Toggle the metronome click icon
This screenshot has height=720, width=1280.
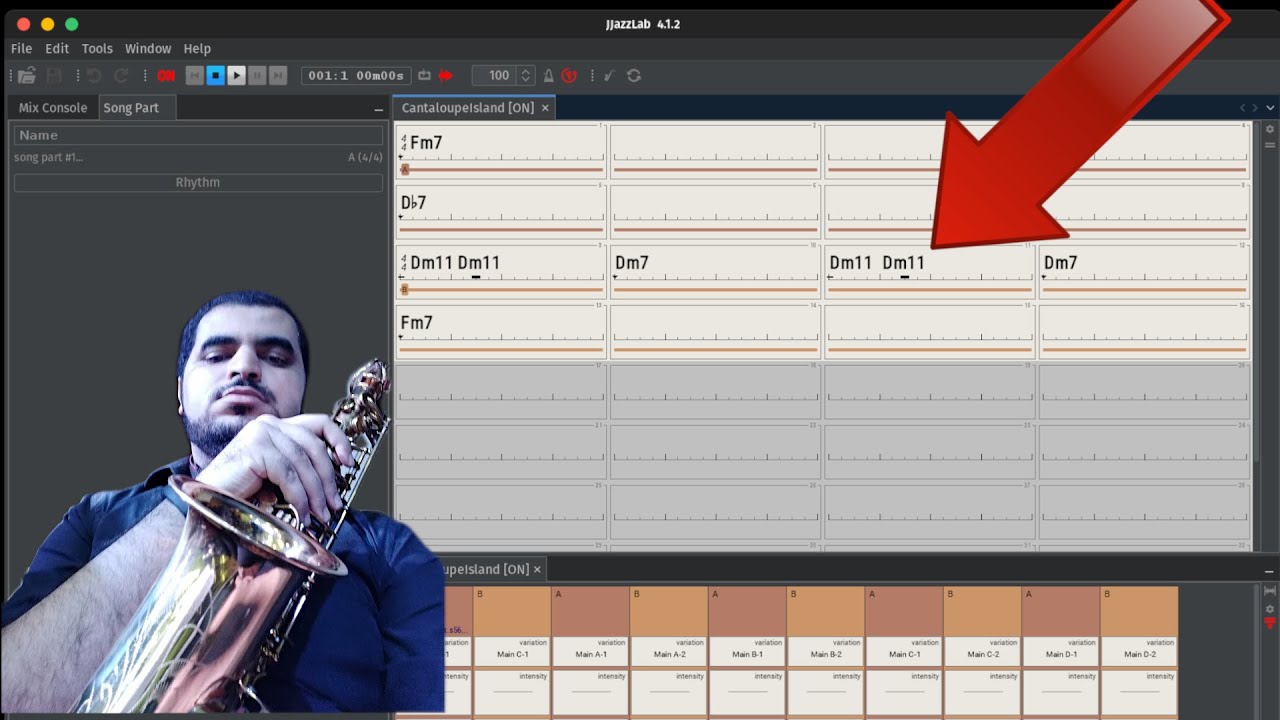(x=548, y=75)
